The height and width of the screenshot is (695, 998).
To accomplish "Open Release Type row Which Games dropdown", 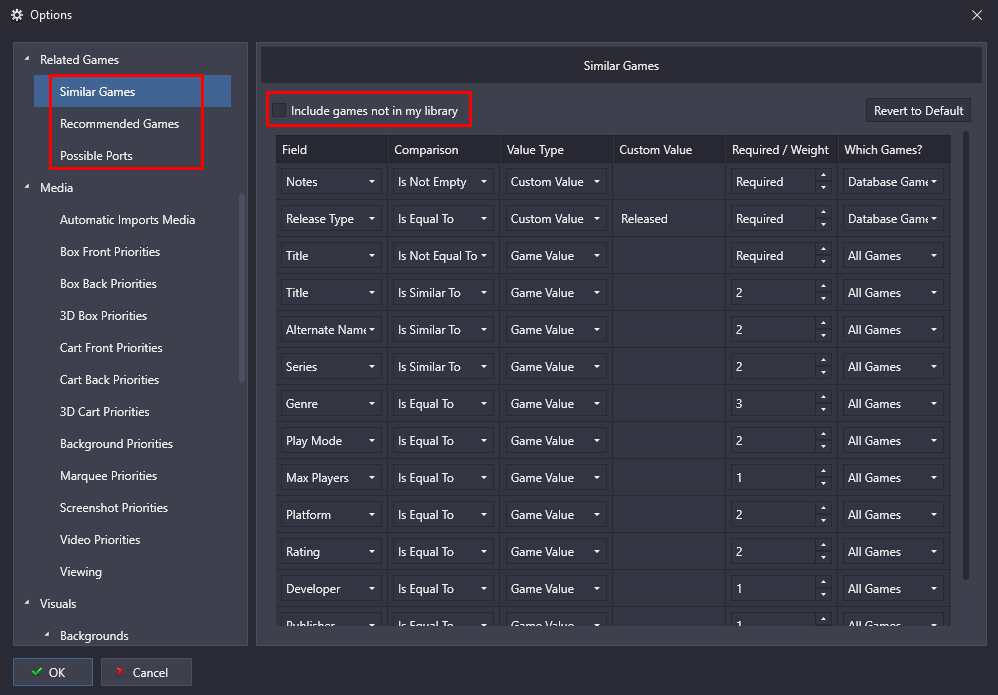I will 893,219.
